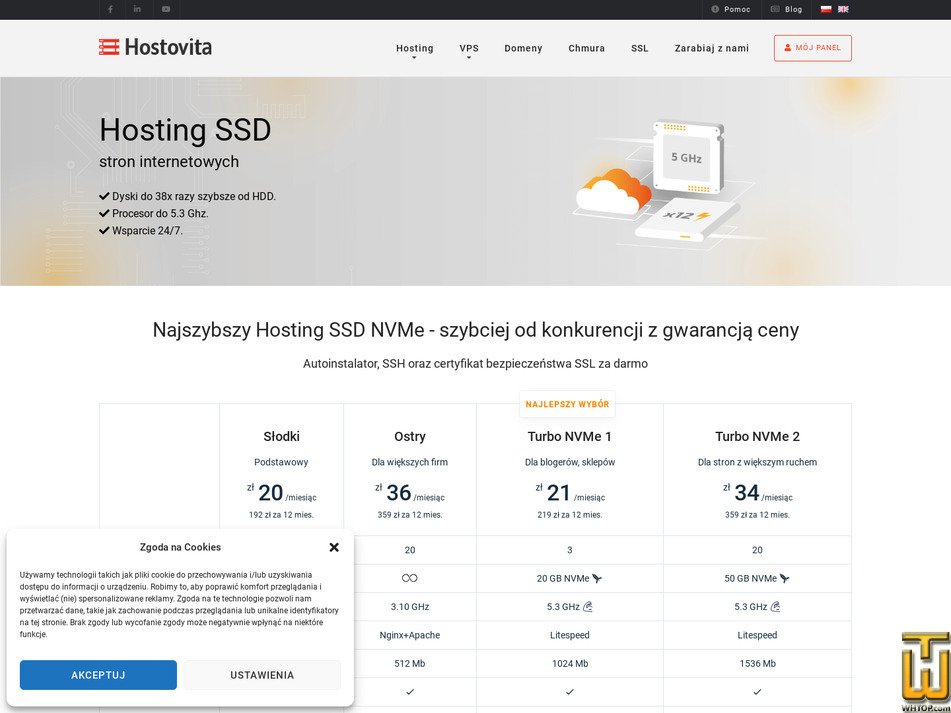Viewport: 951px width, 713px height.
Task: Click the NAJLEPSZY WYBÓR badge
Action: (567, 404)
